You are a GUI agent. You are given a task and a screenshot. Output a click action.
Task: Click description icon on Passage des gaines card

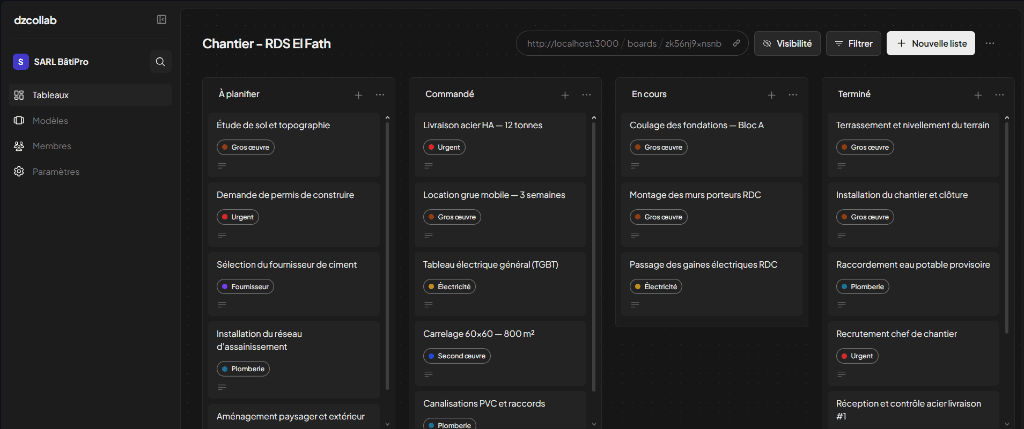click(x=635, y=304)
